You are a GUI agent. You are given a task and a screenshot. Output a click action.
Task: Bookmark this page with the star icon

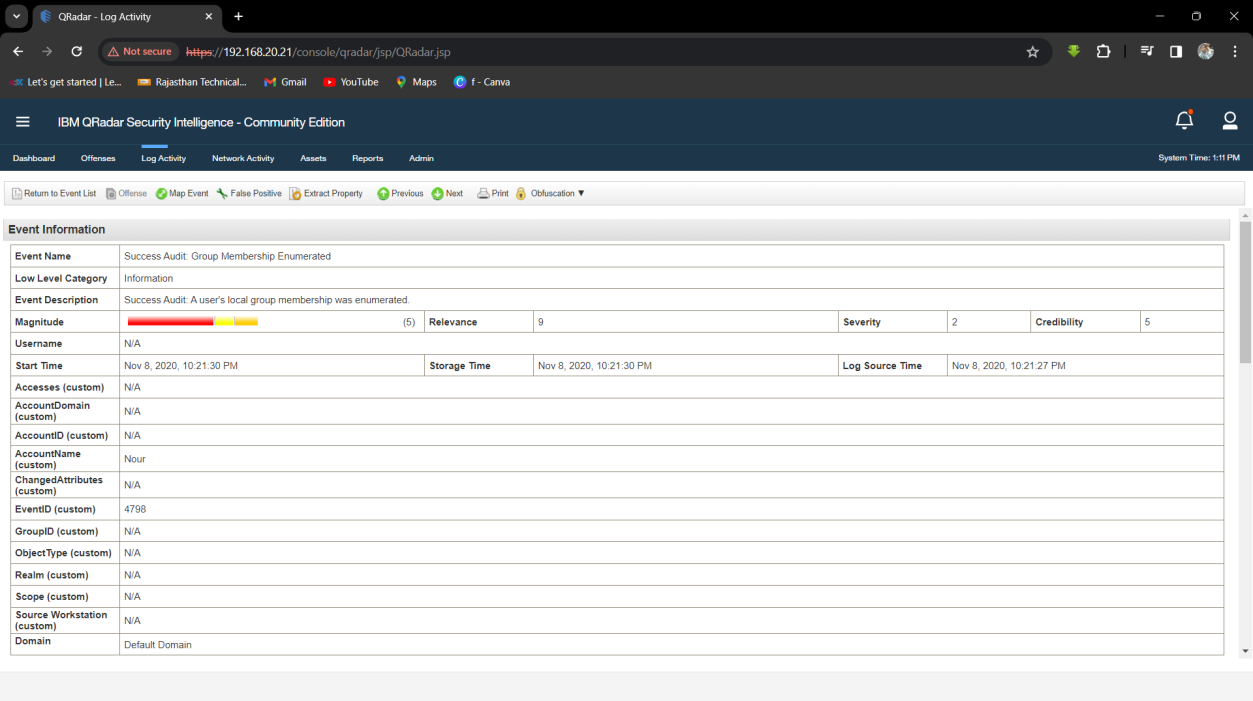(1033, 52)
